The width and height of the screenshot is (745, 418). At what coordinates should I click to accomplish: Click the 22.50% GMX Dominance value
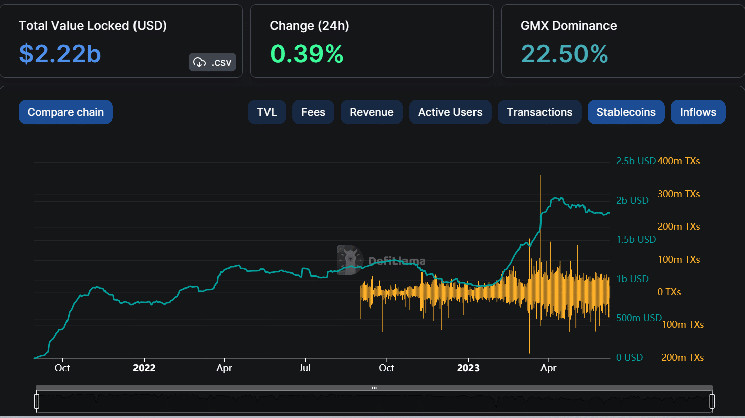click(x=562, y=54)
